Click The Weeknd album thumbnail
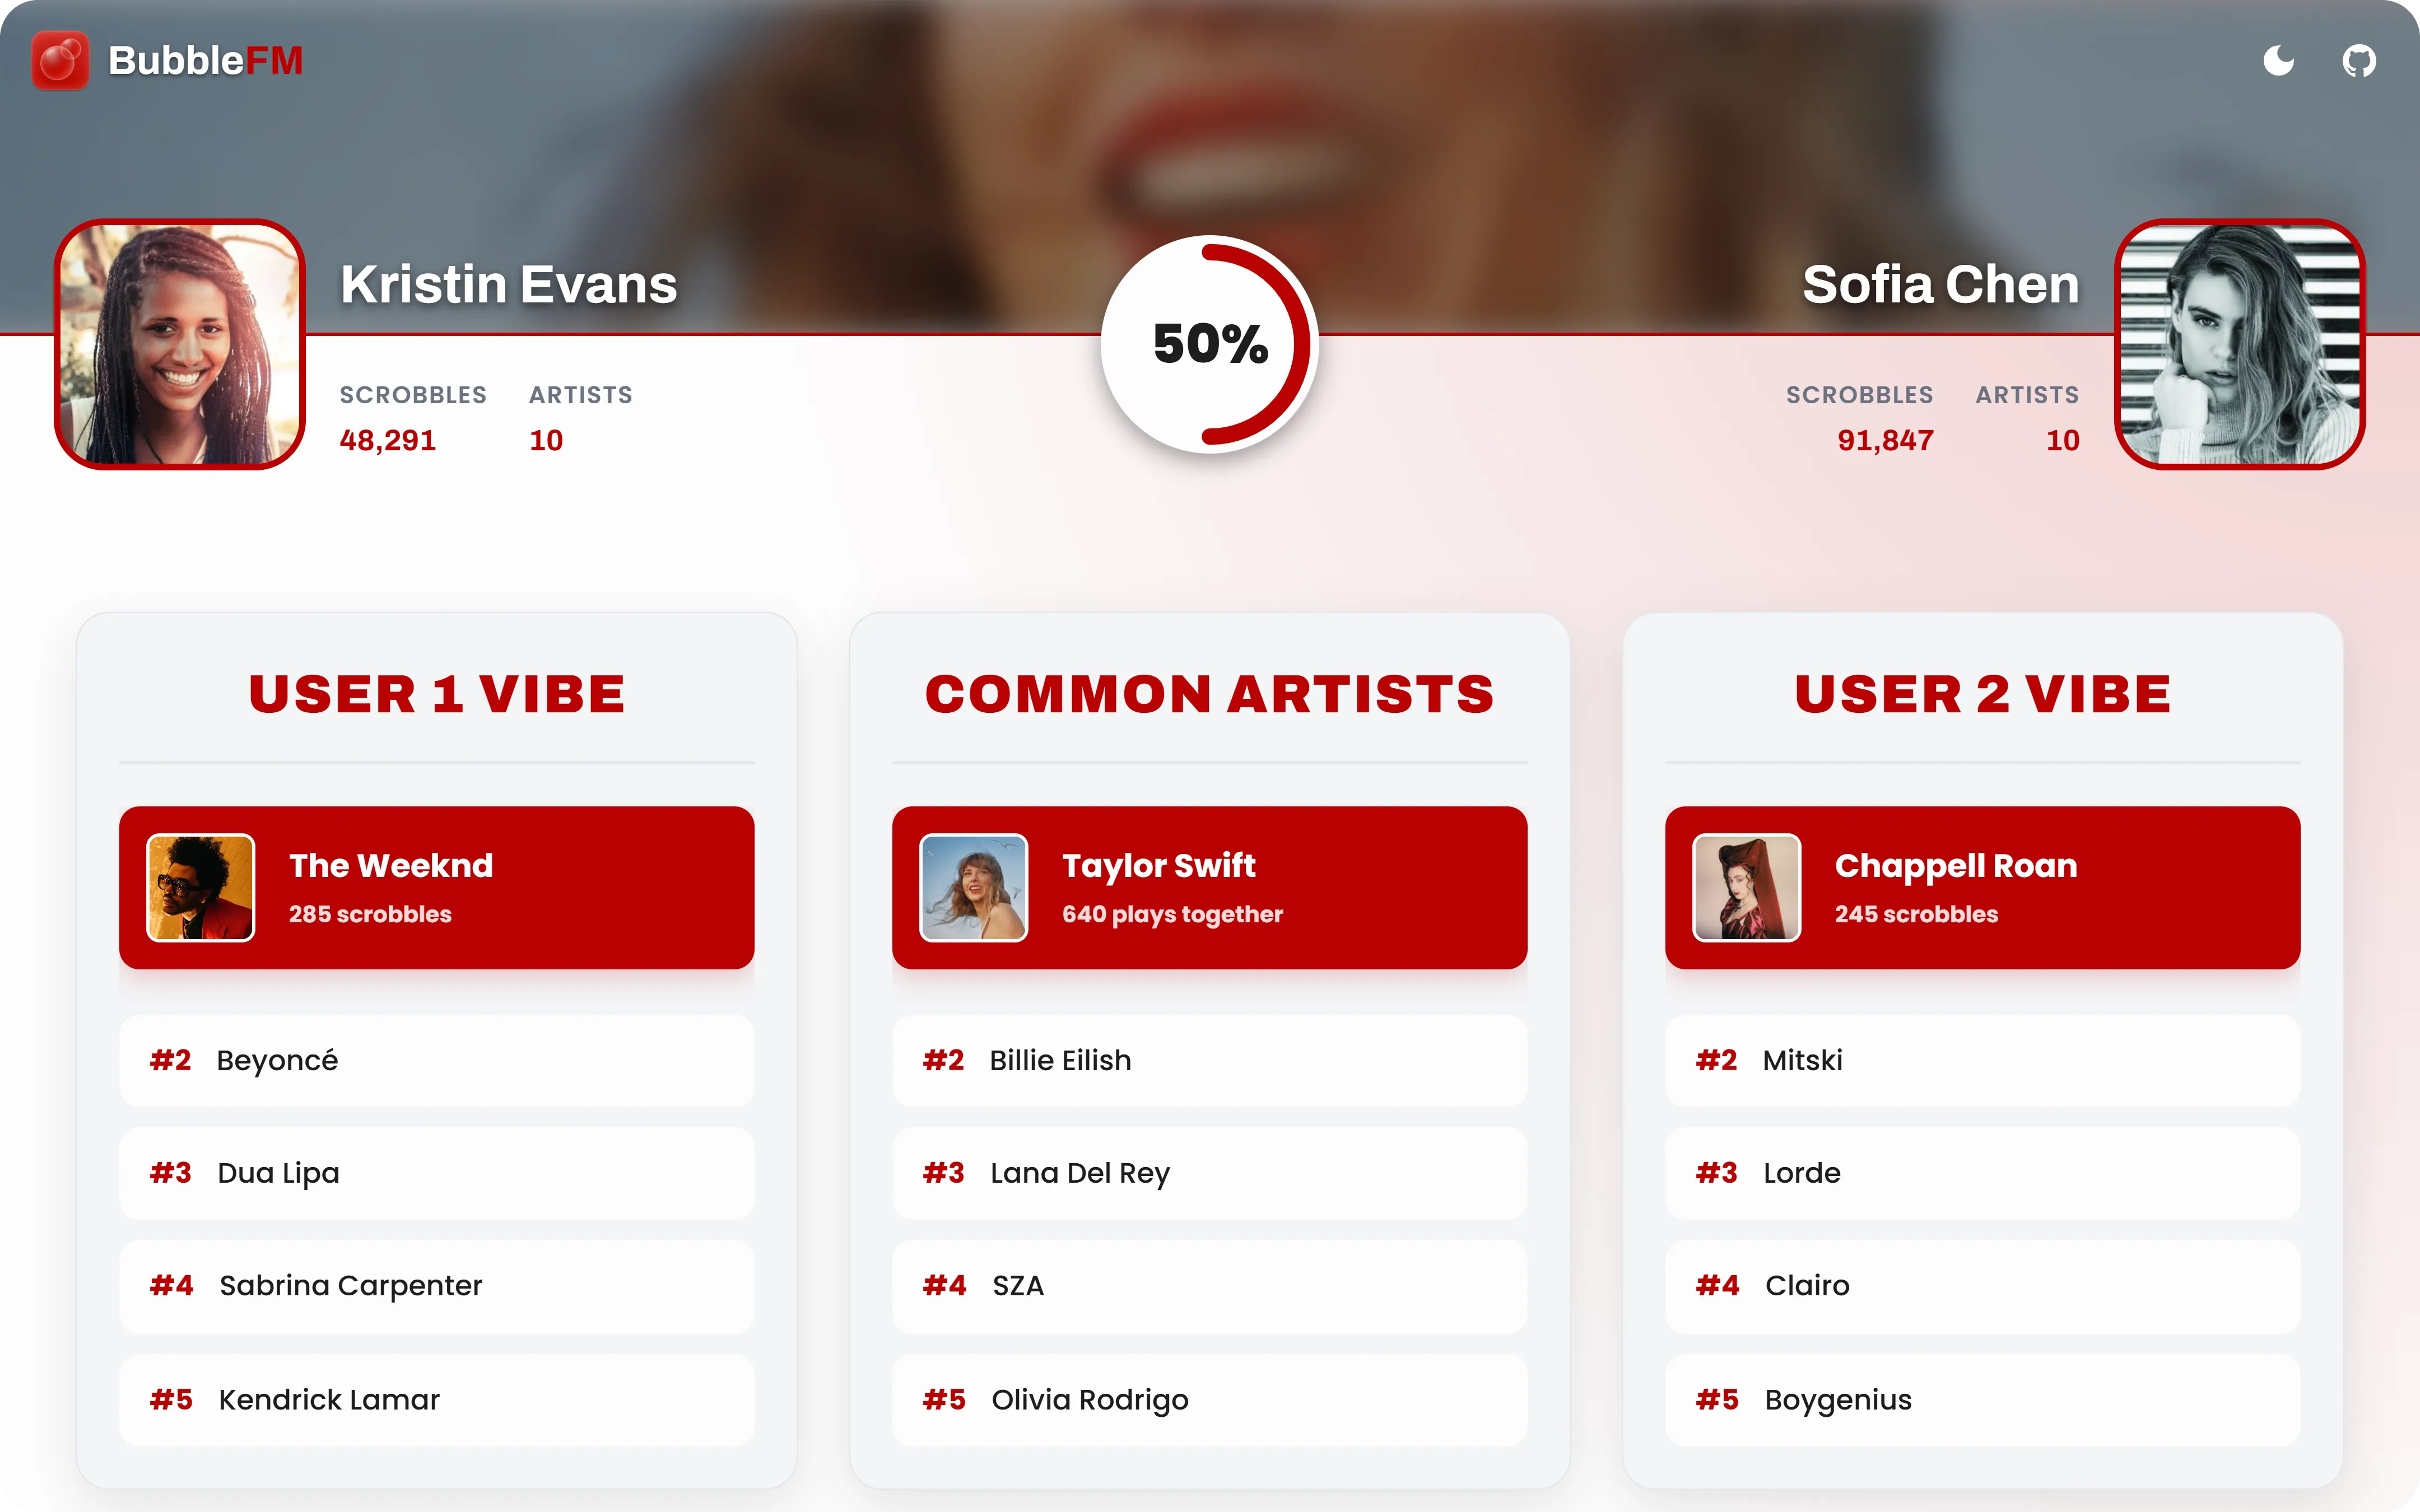Screen dimensions: 2420x1512 point(201,888)
